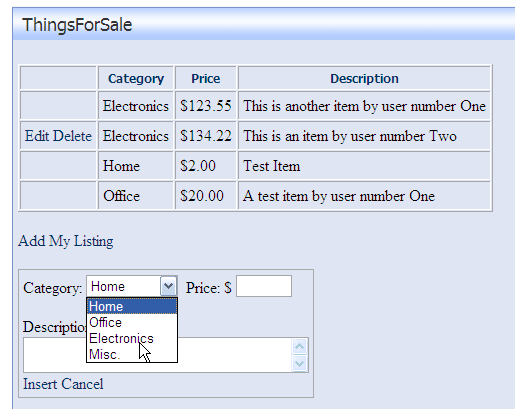This screenshot has height=409, width=515.
Task: Pick Electronics in the category dropdown
Action: click(x=132, y=338)
